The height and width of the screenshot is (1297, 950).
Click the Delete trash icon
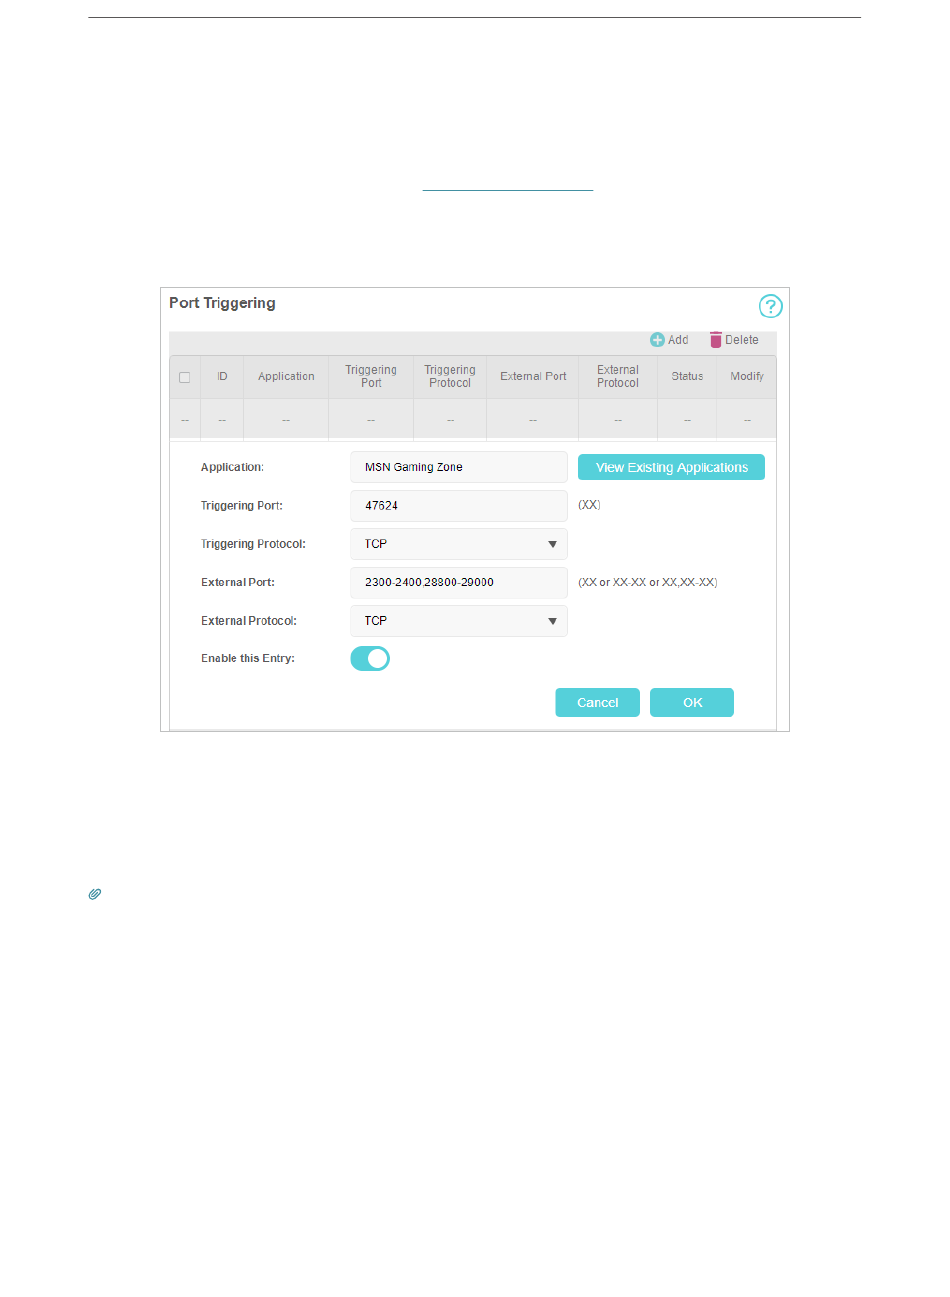pyautogui.click(x=715, y=340)
